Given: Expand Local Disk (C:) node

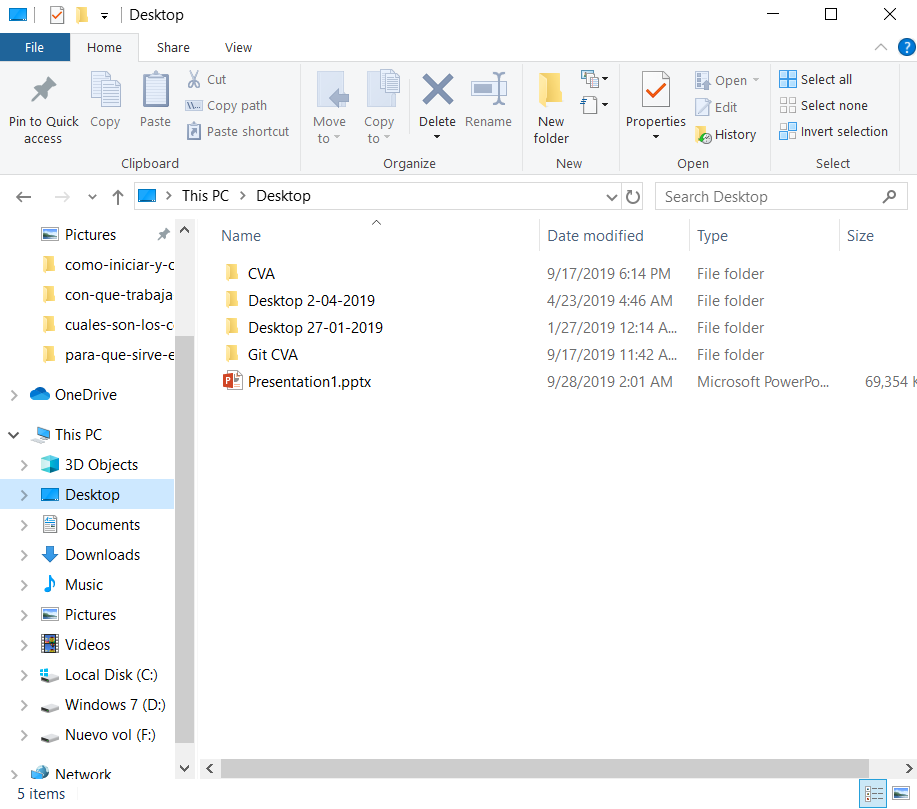Looking at the screenshot, I should [x=24, y=675].
